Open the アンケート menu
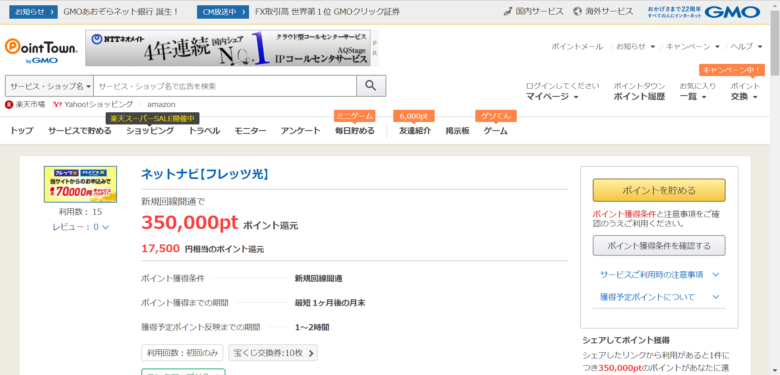 tap(300, 131)
